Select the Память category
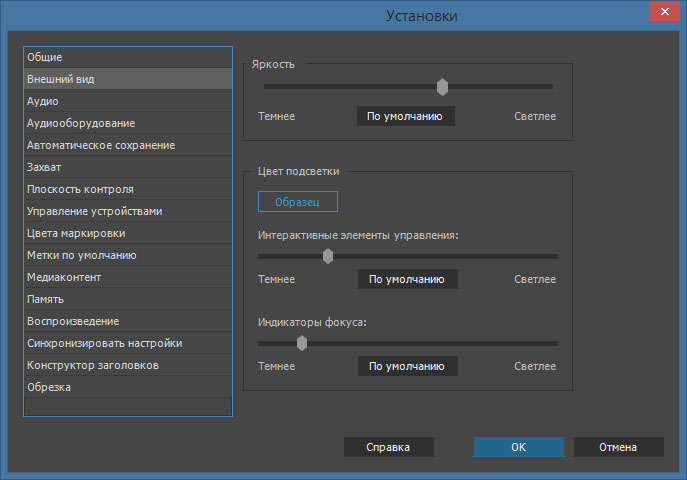 coord(128,299)
